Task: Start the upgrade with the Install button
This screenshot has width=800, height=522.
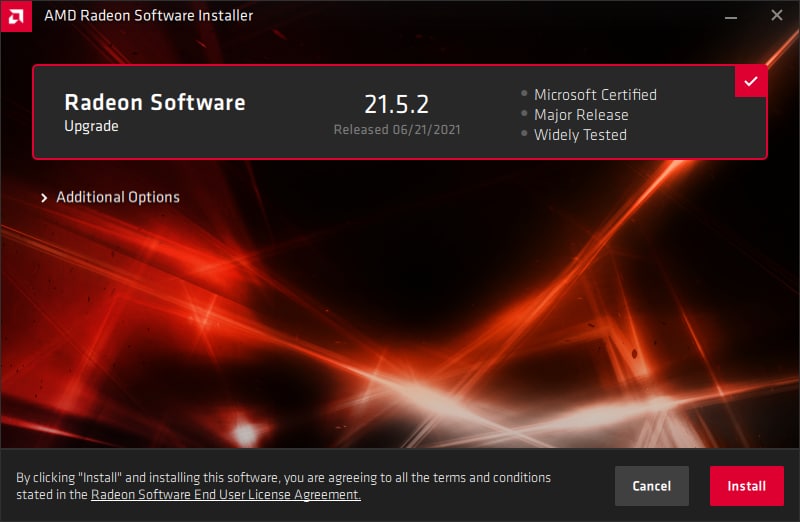Action: click(x=746, y=486)
